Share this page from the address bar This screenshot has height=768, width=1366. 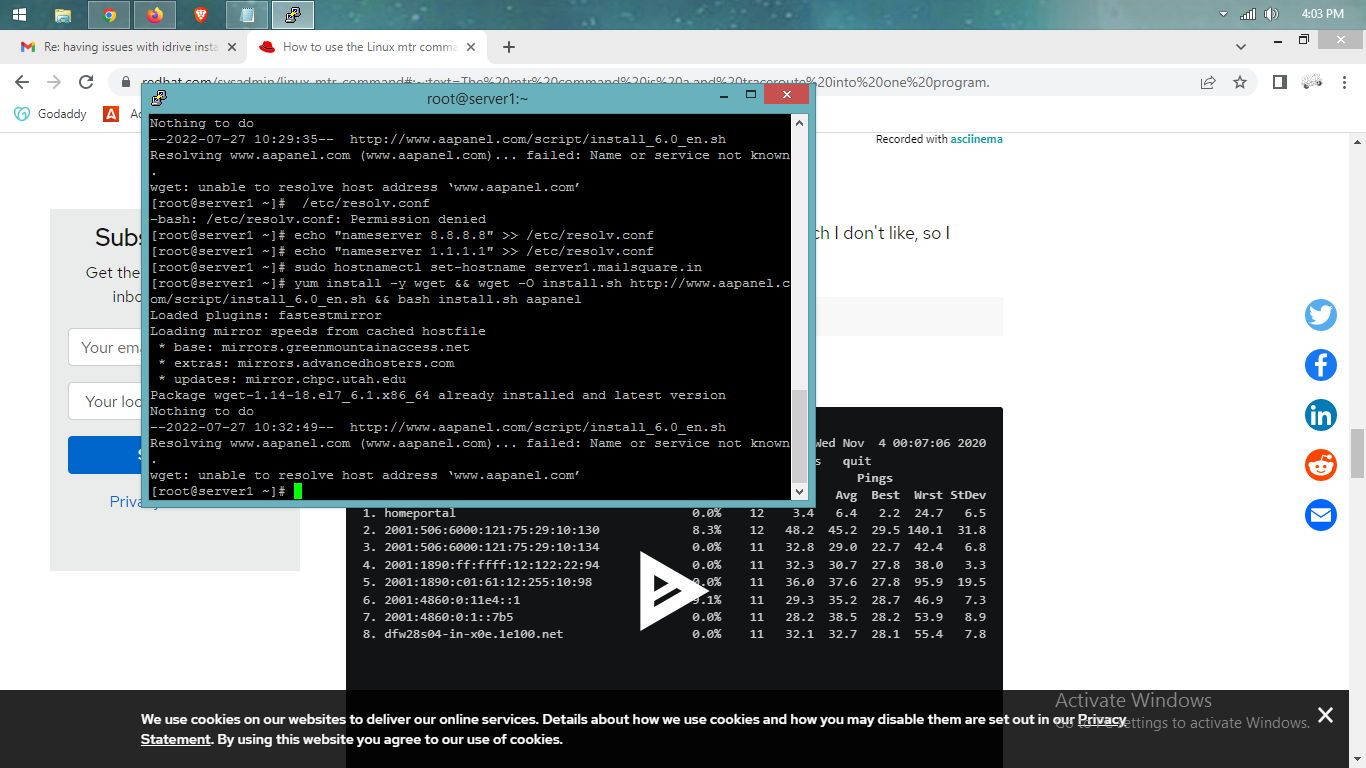pos(1208,82)
